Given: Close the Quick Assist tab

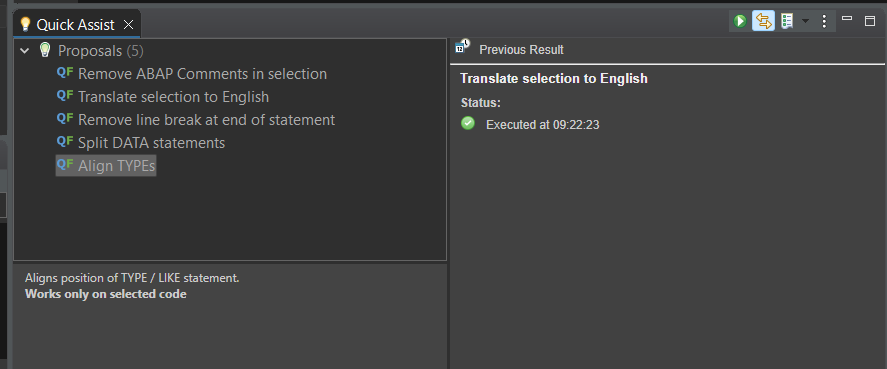Looking at the screenshot, I should click(128, 25).
